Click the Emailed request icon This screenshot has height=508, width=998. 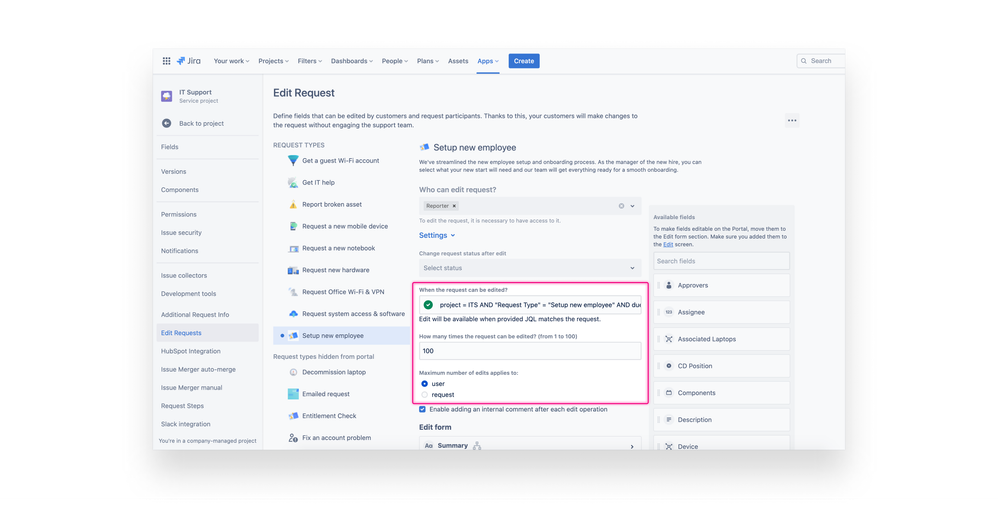pyautogui.click(x=293, y=394)
